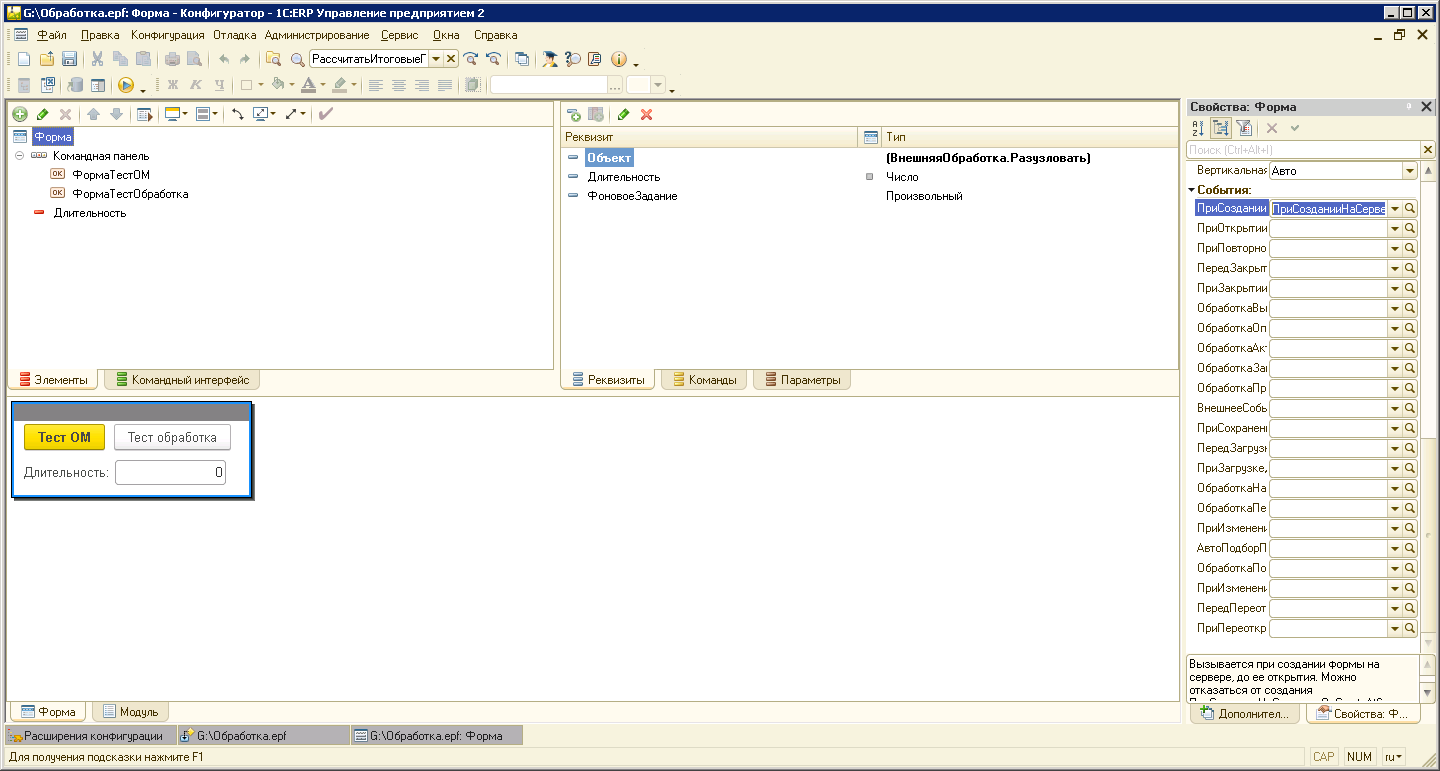Image resolution: width=1440 pixels, height=771 pixels.
Task: Open the toolbar search history dropdown
Action: click(436, 59)
